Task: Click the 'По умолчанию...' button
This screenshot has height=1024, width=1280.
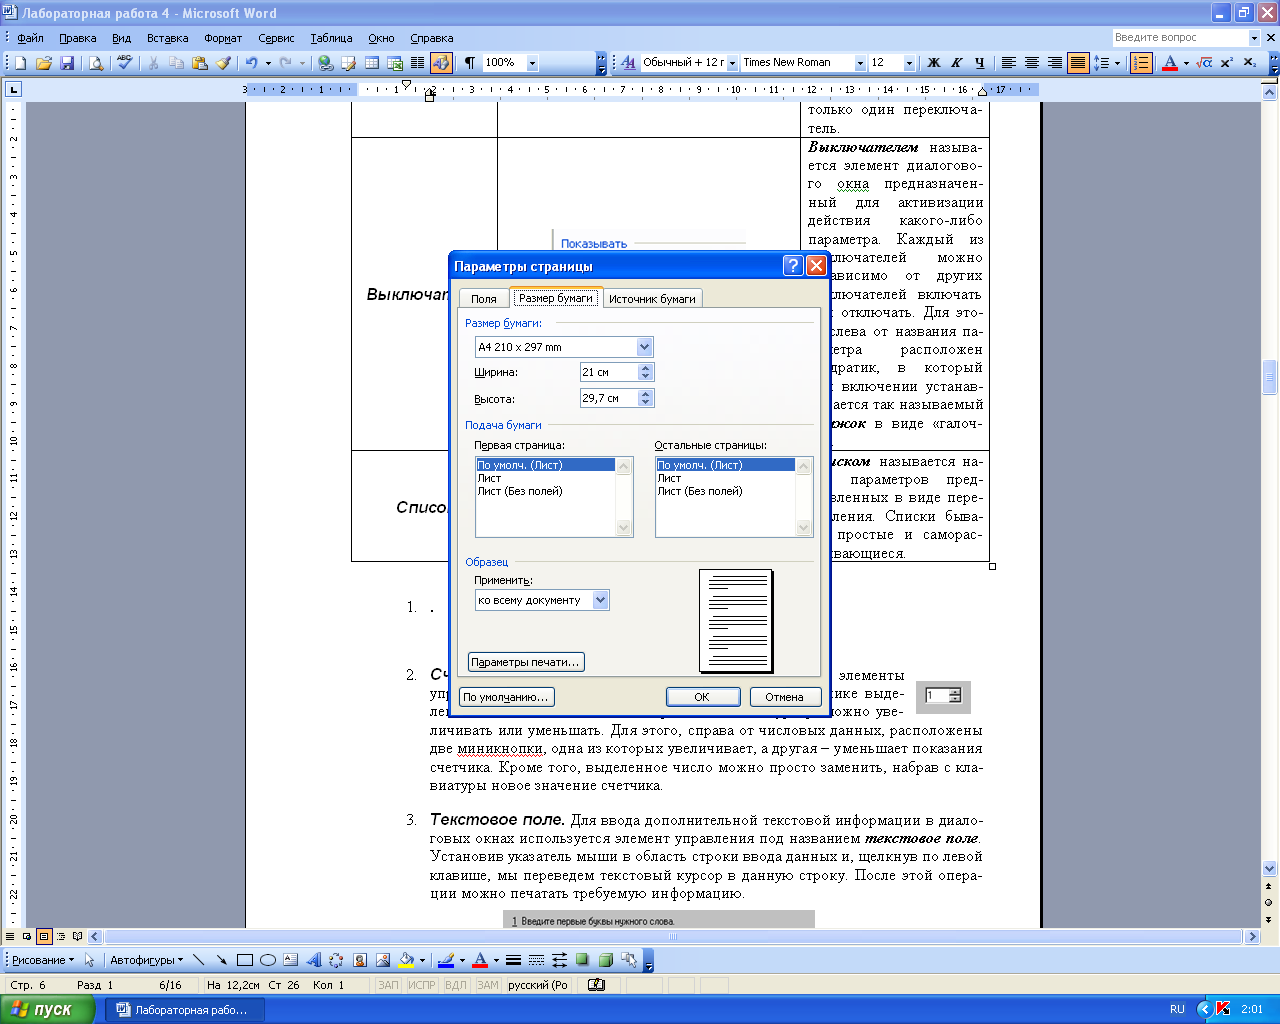Action: pyautogui.click(x=506, y=697)
